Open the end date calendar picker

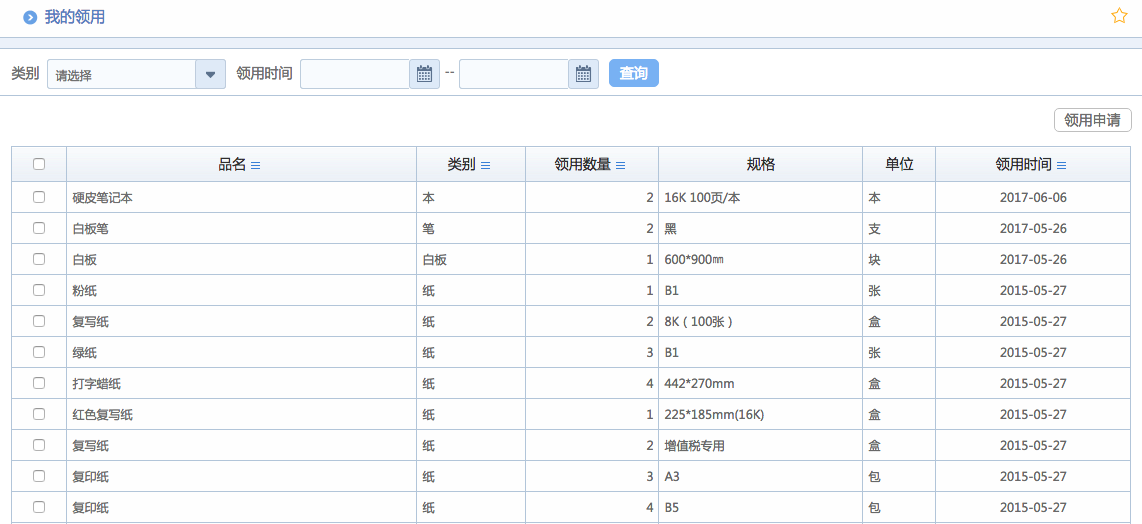(x=583, y=74)
